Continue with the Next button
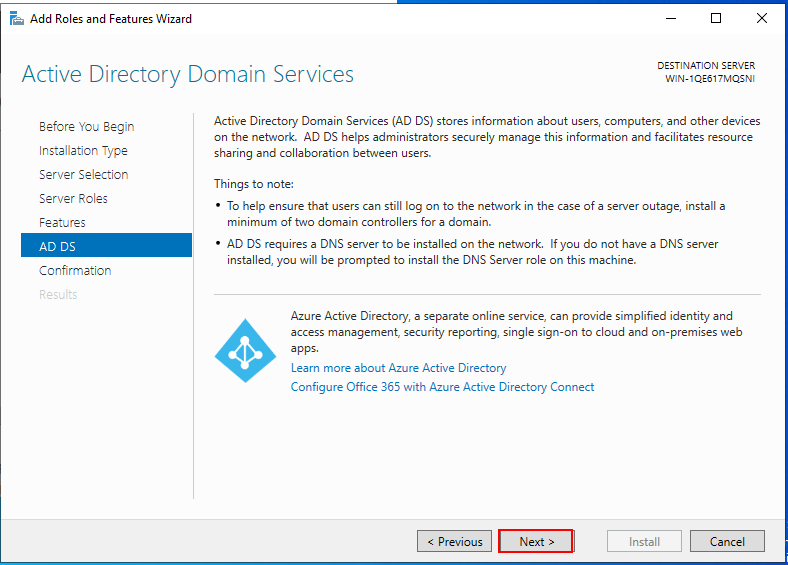788x565 pixels. pyautogui.click(x=536, y=541)
